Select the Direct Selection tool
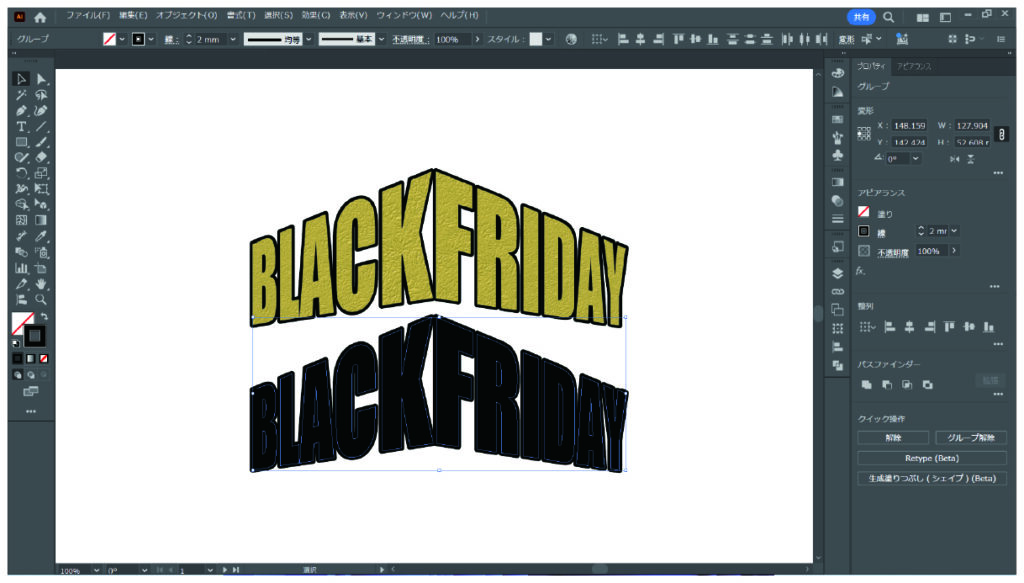Screen dimensions: 1024x583 41,79
